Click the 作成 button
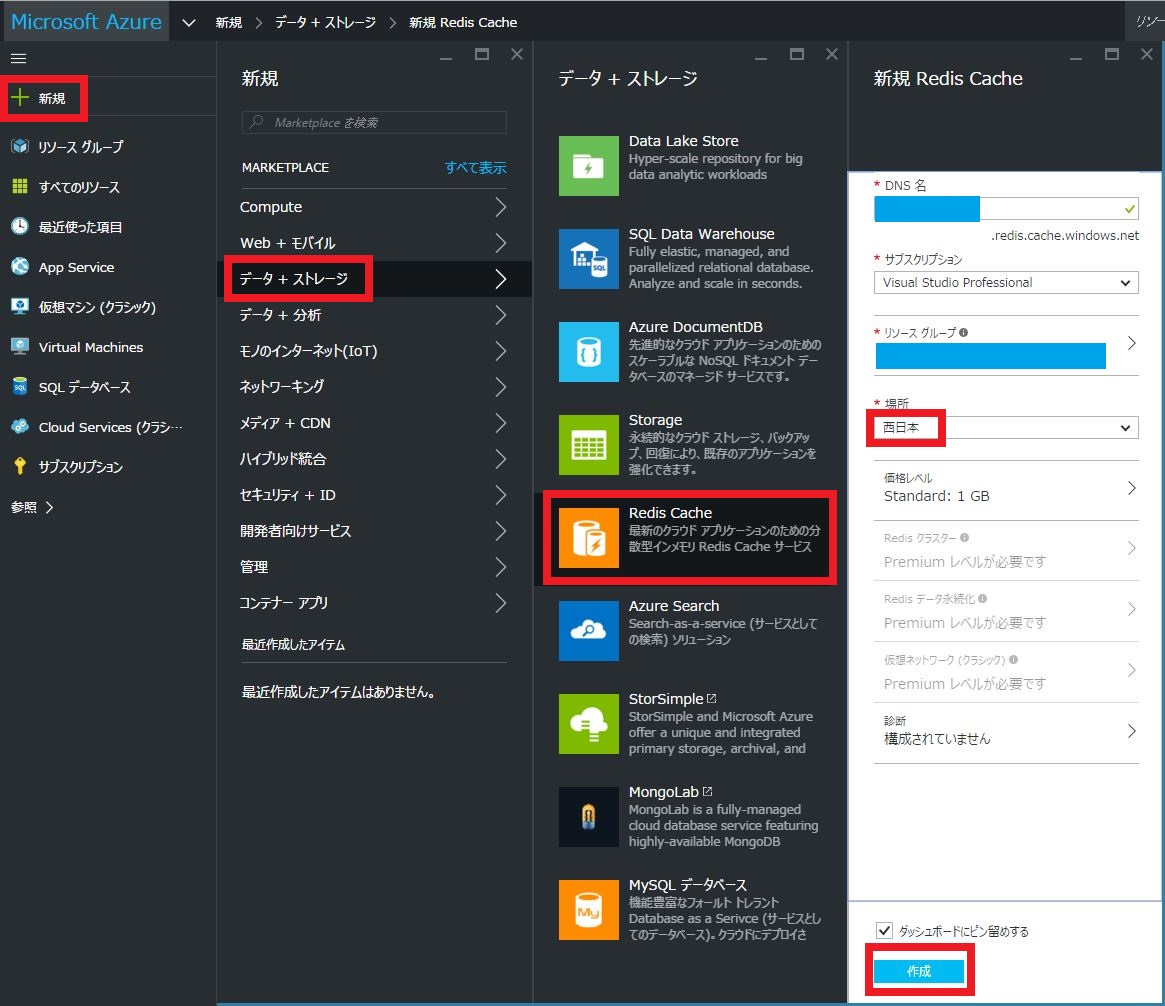Image resolution: width=1165 pixels, height=1006 pixels. [919, 969]
